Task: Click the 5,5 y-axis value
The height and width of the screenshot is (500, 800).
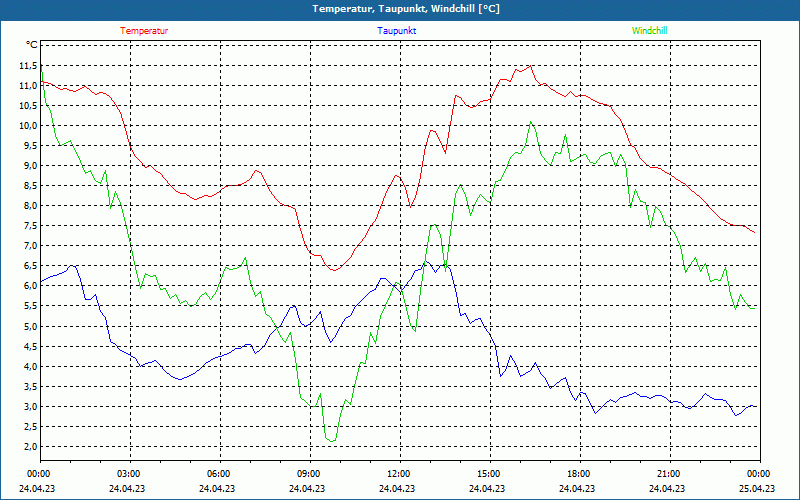Action: pyautogui.click(x=31, y=306)
